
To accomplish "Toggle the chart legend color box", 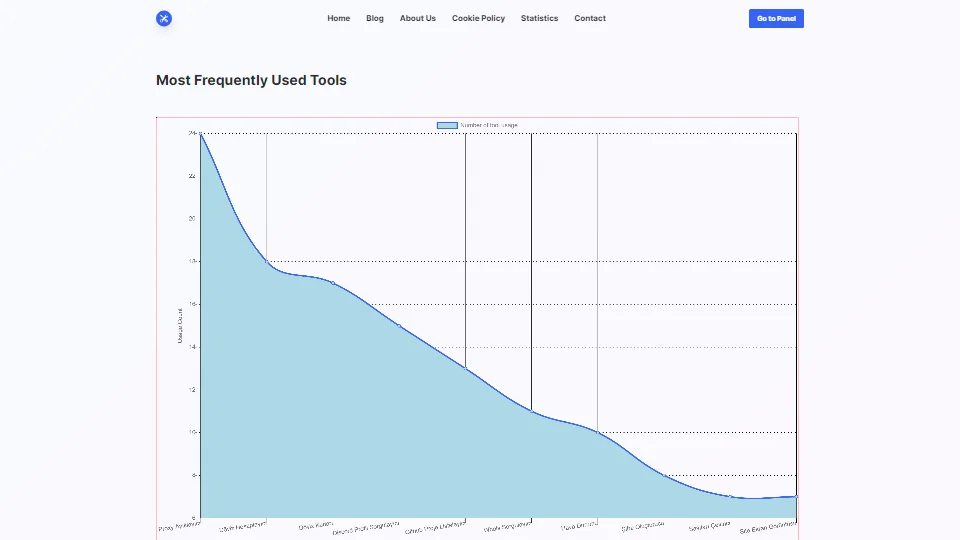I will tap(447, 125).
